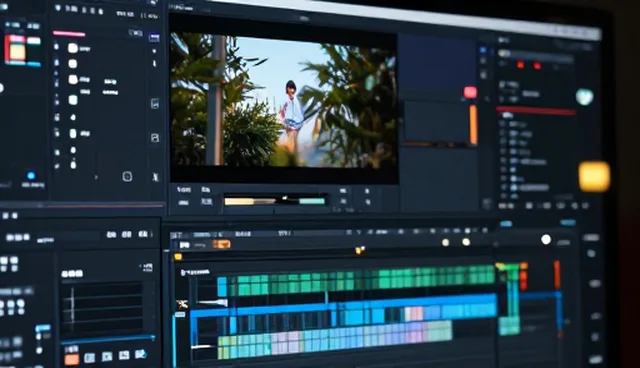Click the teal heart-shaped round icon

[584, 97]
